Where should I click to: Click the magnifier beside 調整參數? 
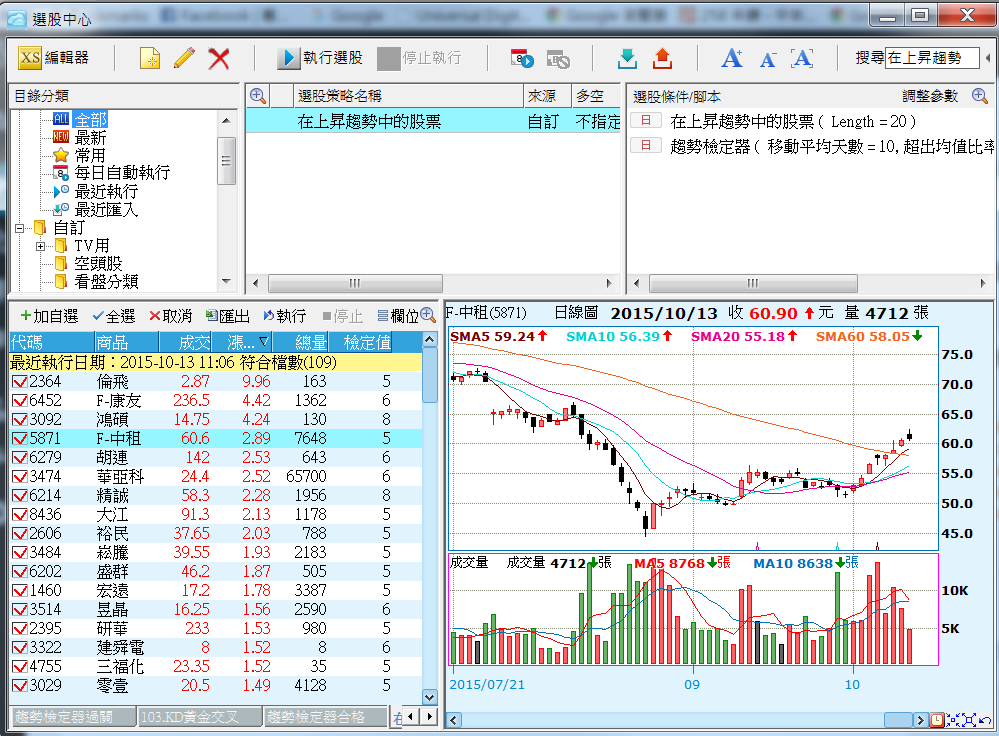(980, 96)
